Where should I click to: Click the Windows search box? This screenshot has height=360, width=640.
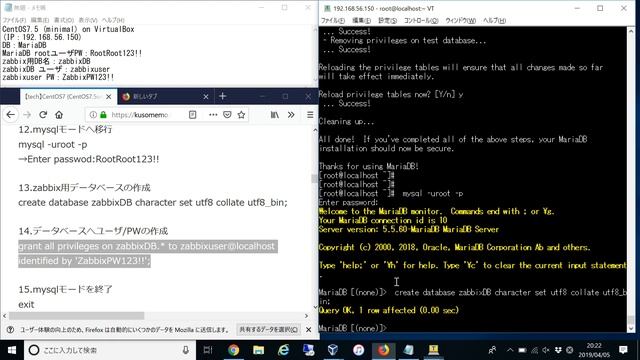(x=109, y=350)
